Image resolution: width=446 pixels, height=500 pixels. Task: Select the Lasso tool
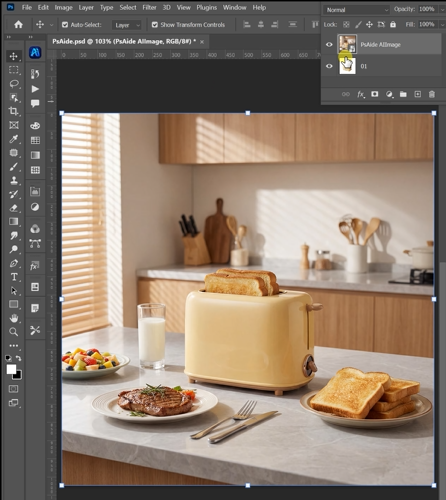(14, 84)
